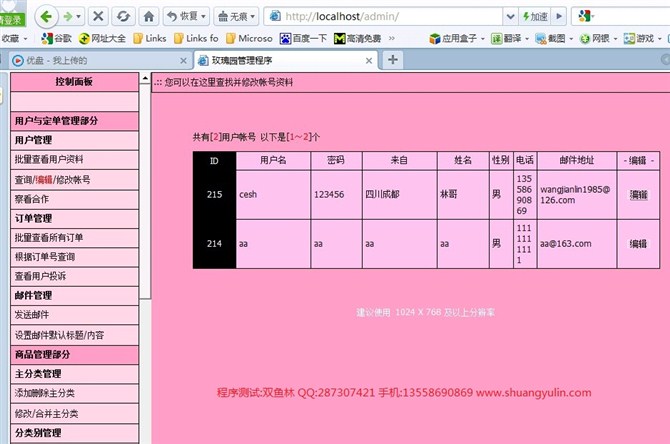The width and height of the screenshot is (670, 444).
Task: Click the green back arrow button
Action: point(46,17)
